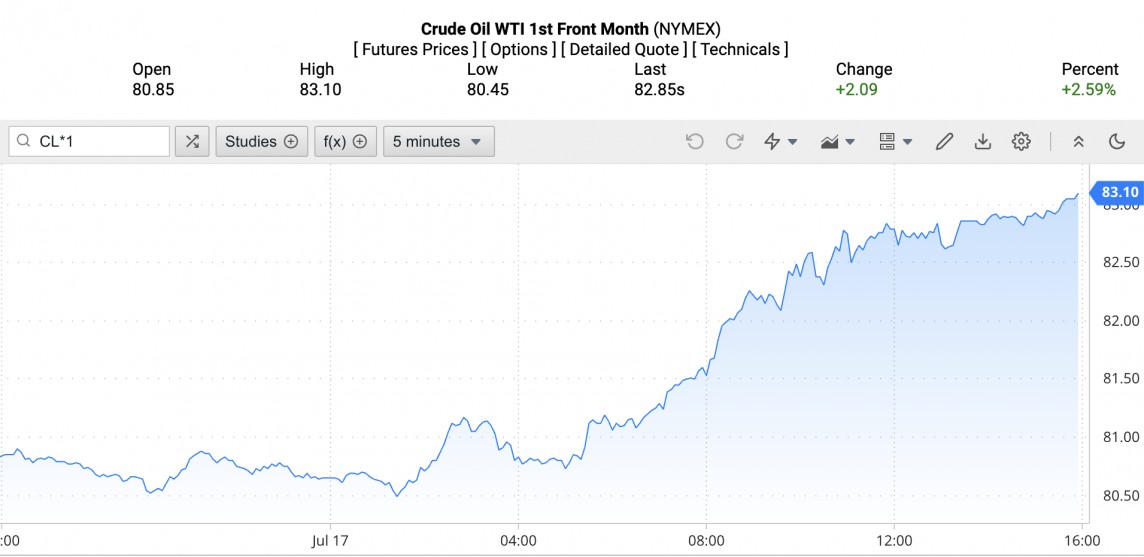The height and width of the screenshot is (557, 1144).
Task: Redo the chart action
Action: [x=734, y=142]
